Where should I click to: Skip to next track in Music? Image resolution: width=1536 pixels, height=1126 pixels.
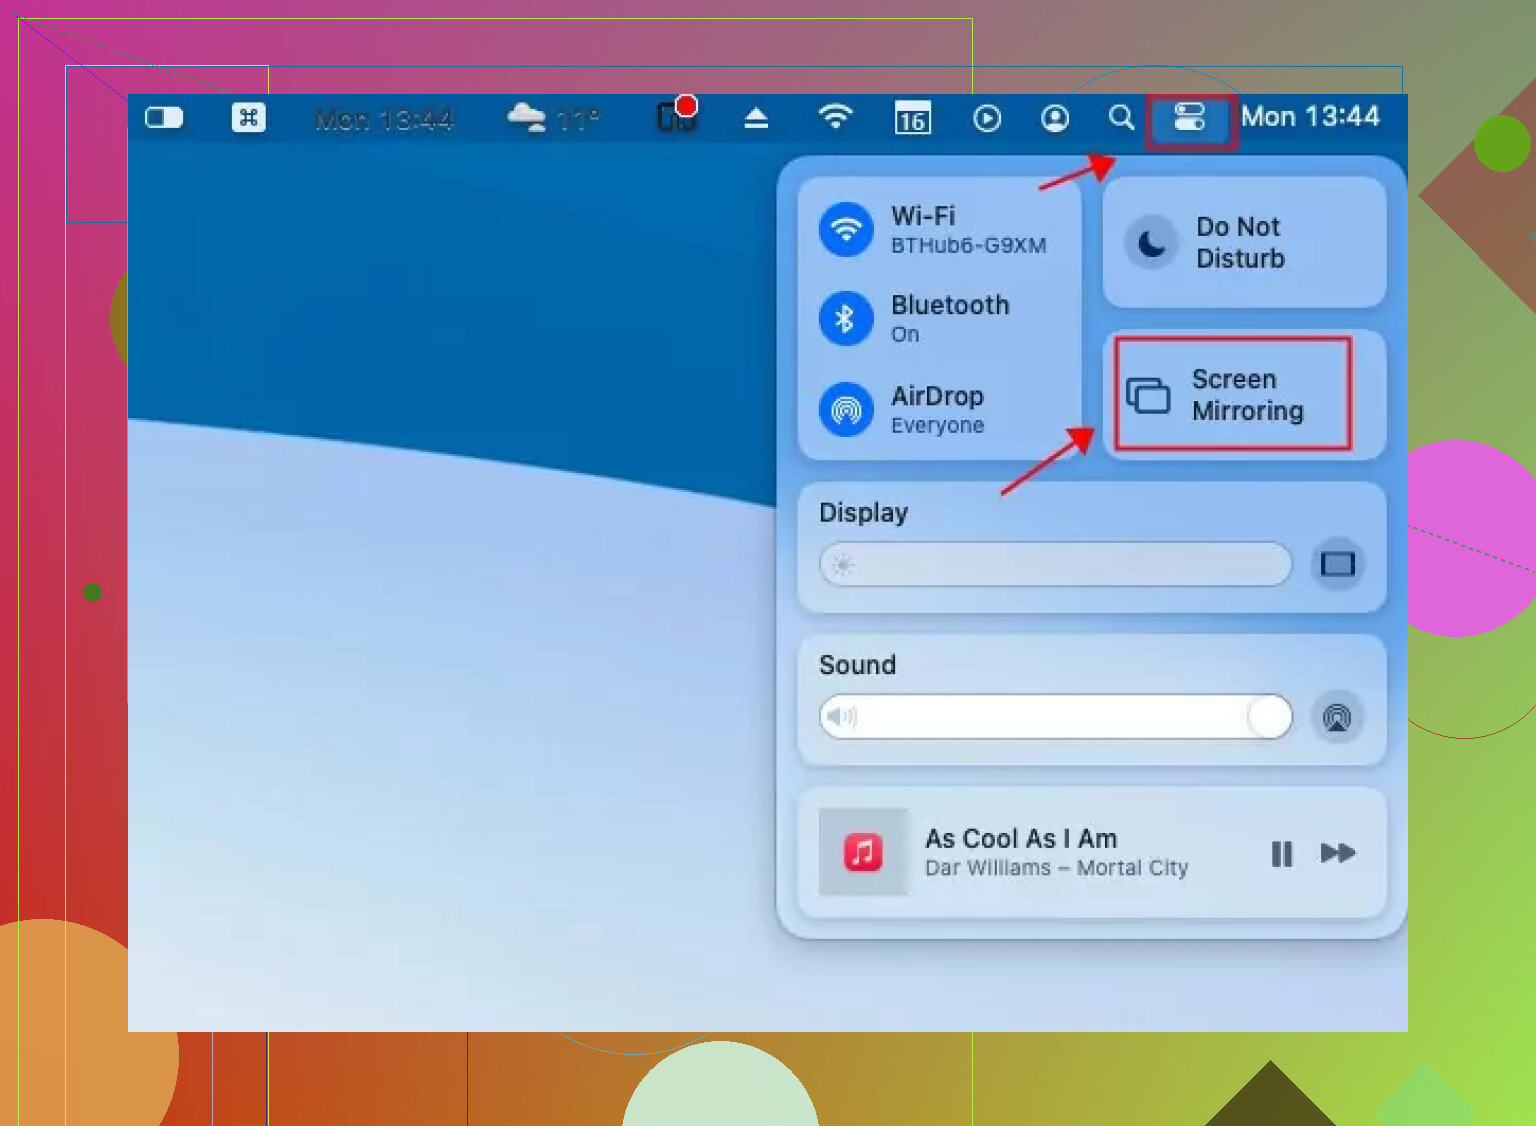[x=1337, y=853]
